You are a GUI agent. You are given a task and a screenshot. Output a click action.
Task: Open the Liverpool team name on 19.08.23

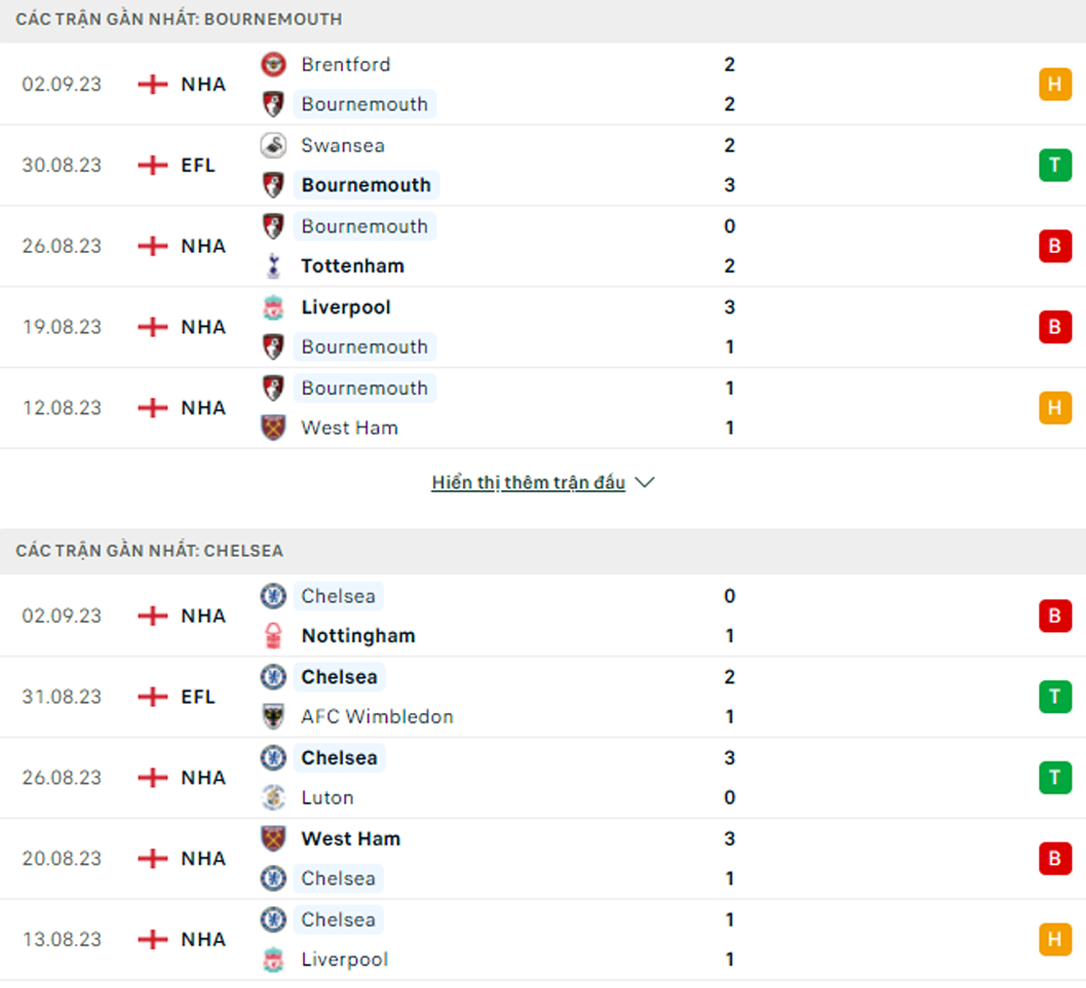coord(346,307)
